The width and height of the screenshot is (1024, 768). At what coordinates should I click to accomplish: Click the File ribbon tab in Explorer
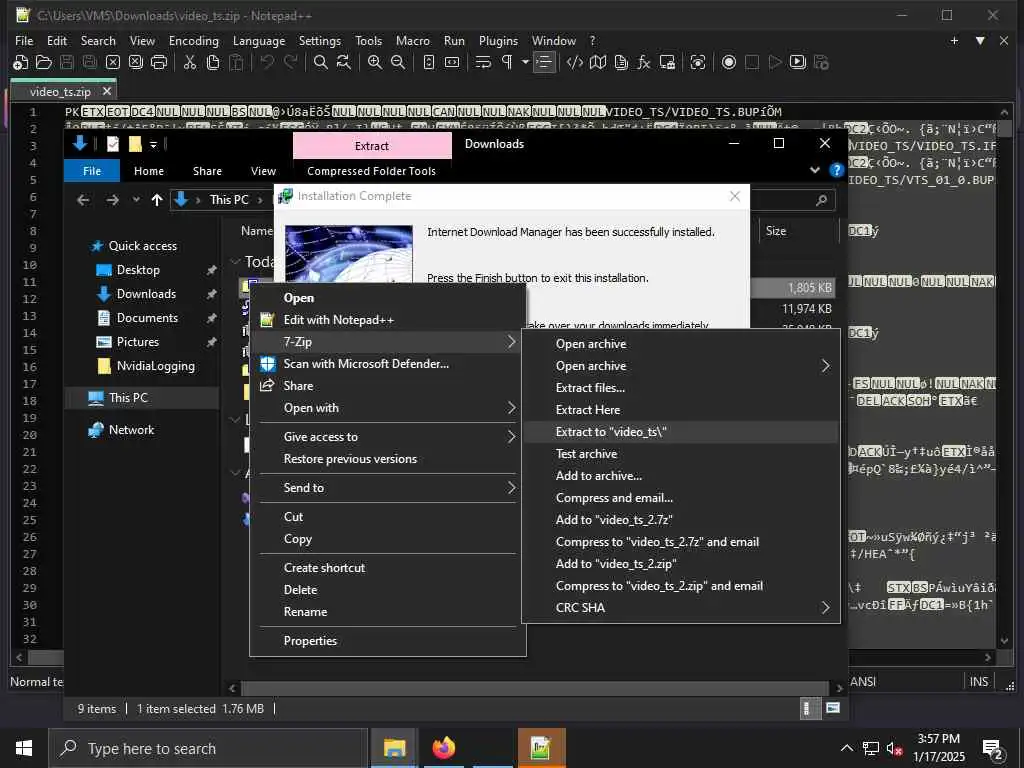[92, 170]
